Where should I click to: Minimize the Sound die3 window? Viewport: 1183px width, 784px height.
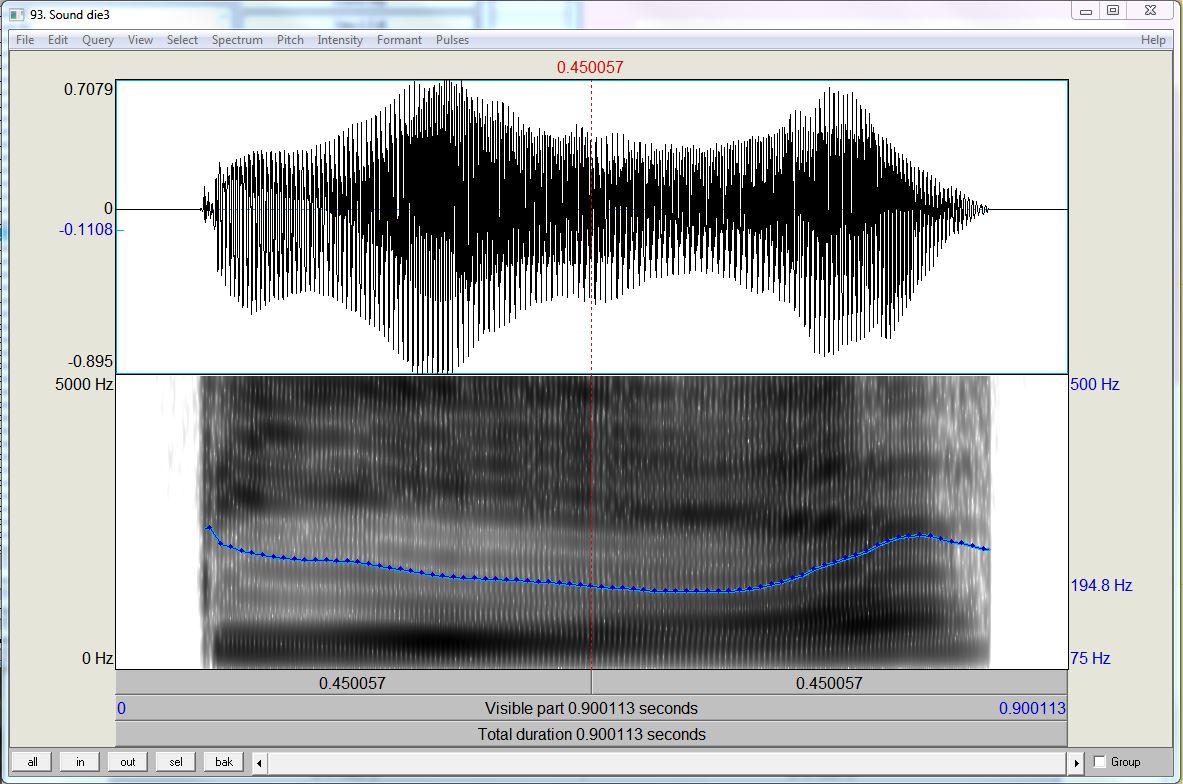[1086, 11]
